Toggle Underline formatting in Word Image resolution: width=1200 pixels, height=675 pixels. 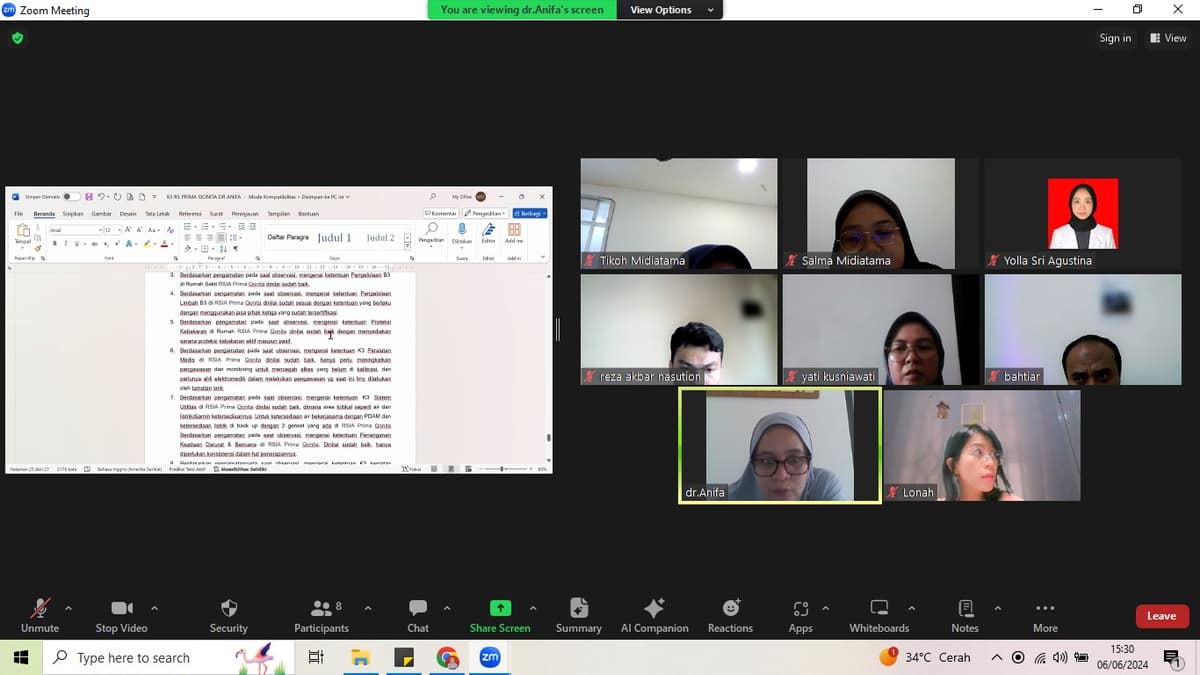(x=76, y=244)
